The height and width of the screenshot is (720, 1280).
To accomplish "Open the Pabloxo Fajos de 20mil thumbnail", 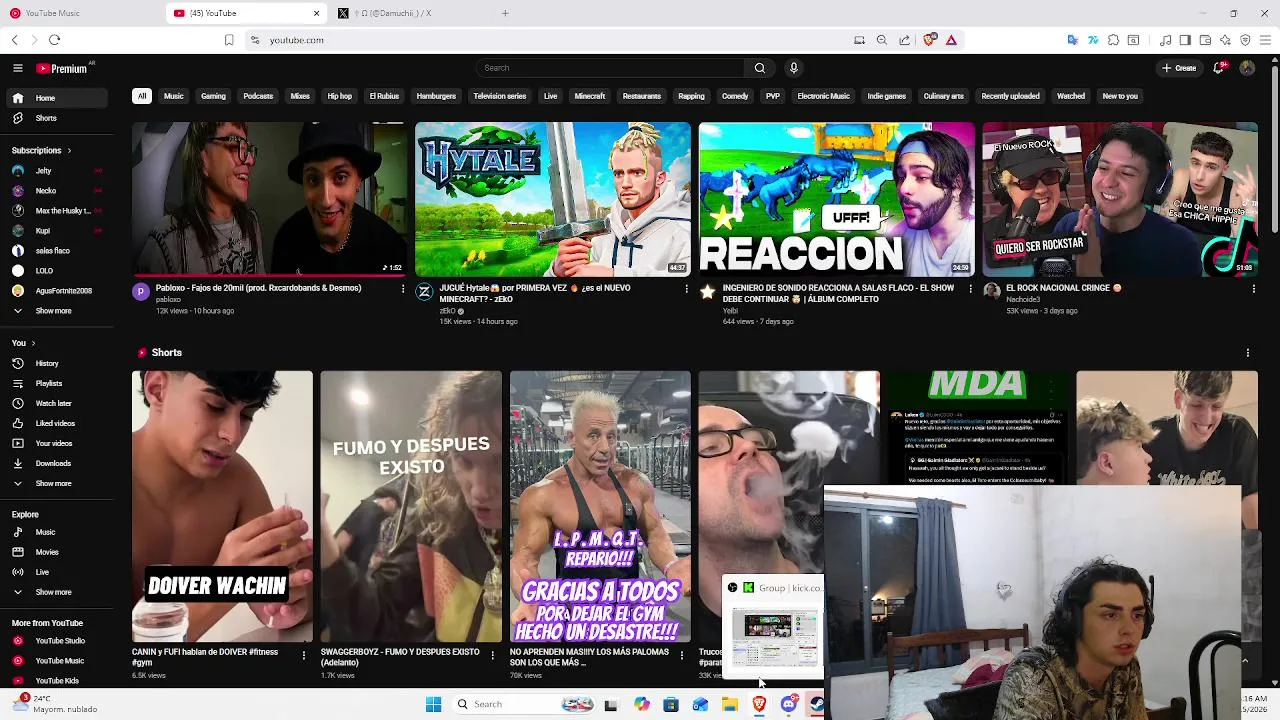I will [x=269, y=199].
